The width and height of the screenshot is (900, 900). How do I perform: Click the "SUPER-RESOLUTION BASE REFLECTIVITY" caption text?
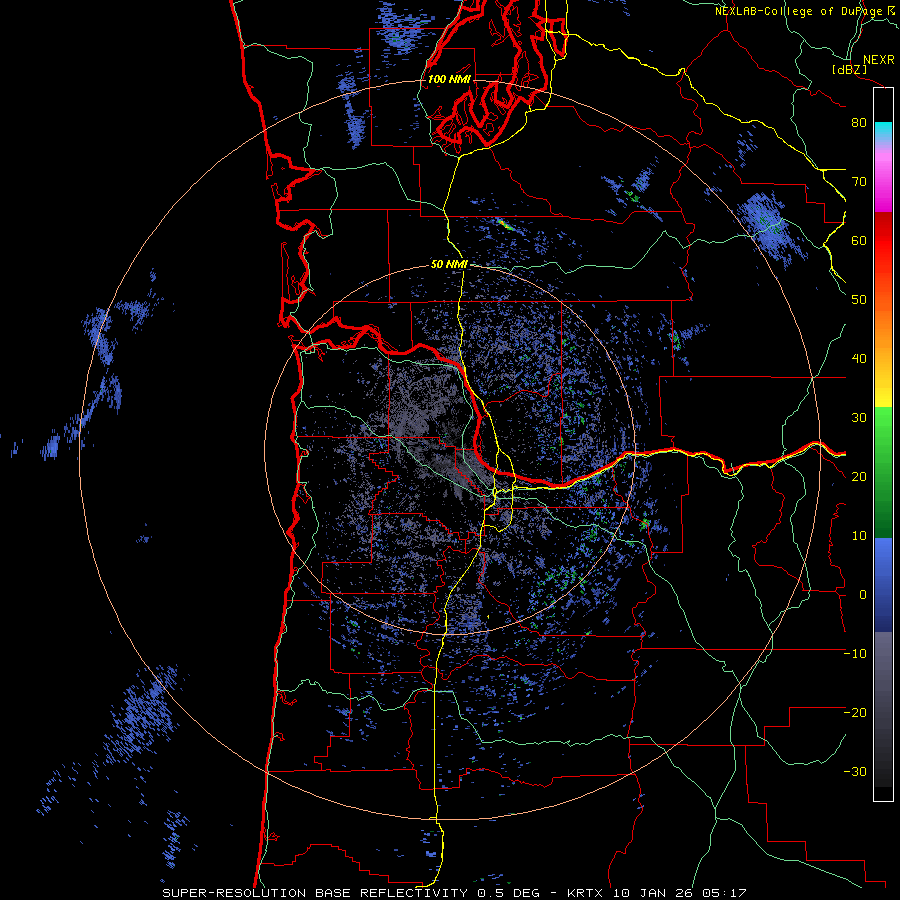click(x=315, y=893)
